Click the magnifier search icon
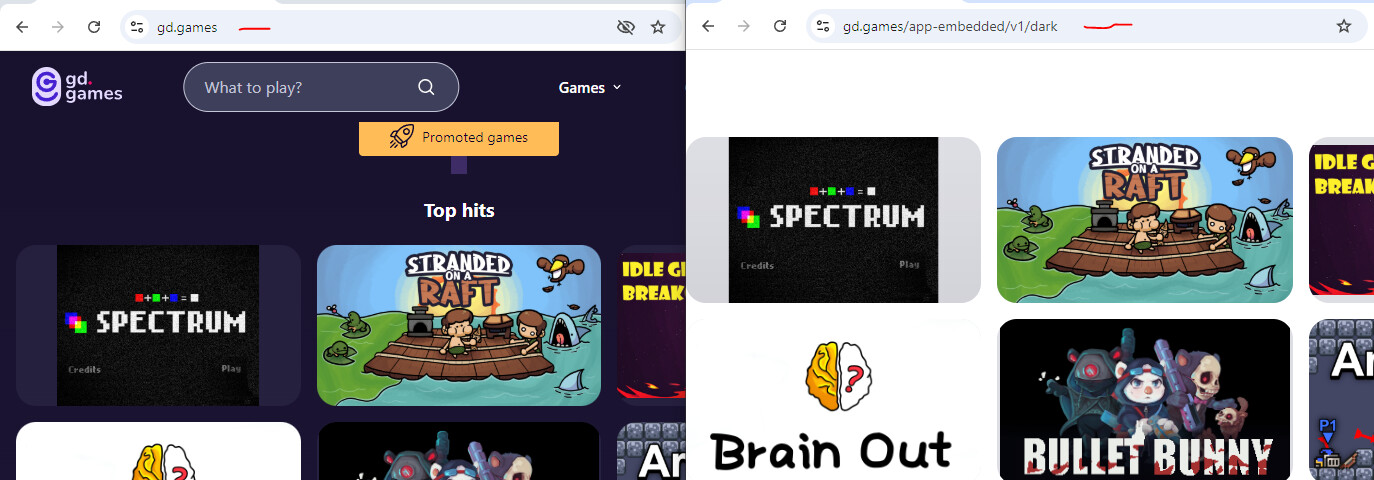 pyautogui.click(x=426, y=87)
